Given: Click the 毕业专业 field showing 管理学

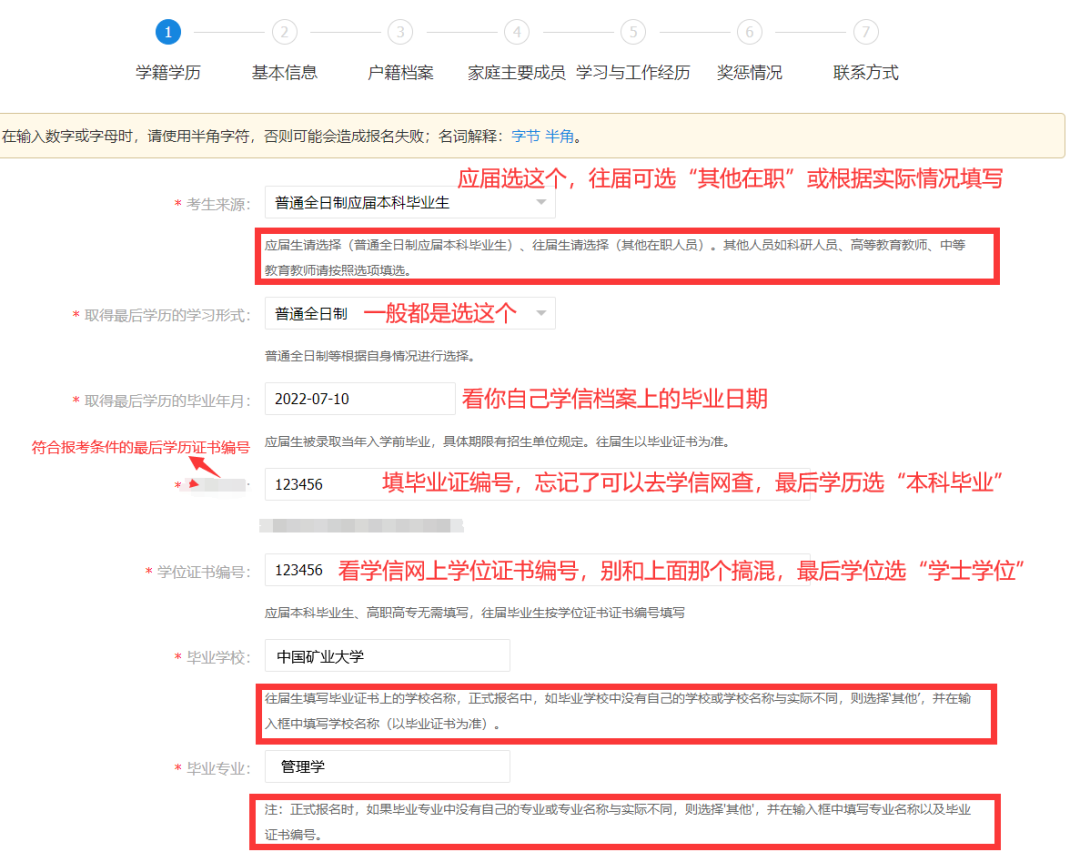Looking at the screenshot, I should pos(387,767).
